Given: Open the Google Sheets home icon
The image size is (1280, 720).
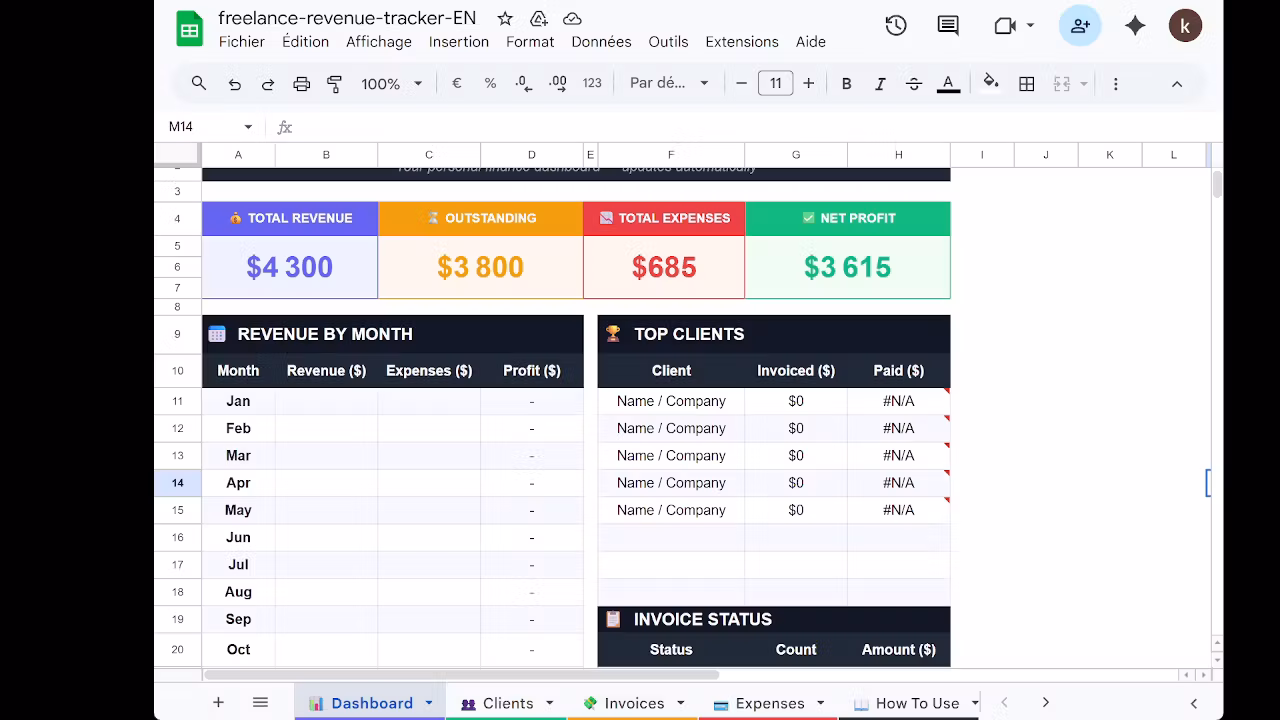Looking at the screenshot, I should coord(189,28).
